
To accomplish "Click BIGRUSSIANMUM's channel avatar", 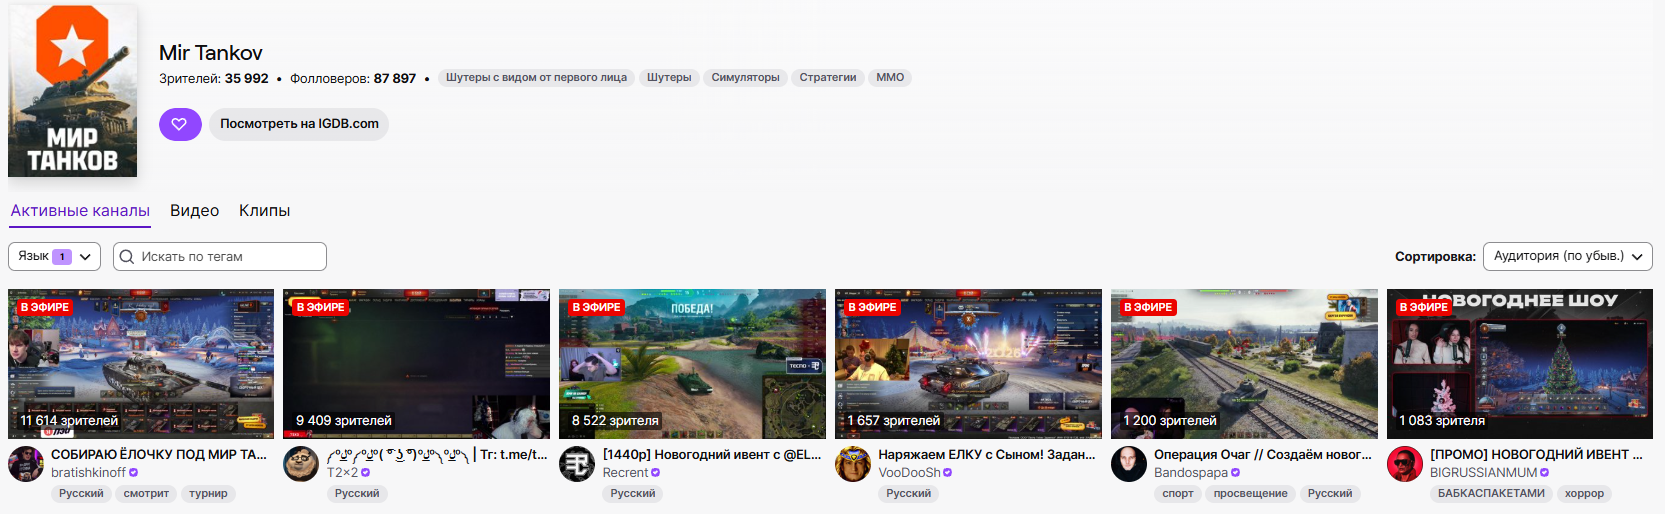I will pos(1405,464).
